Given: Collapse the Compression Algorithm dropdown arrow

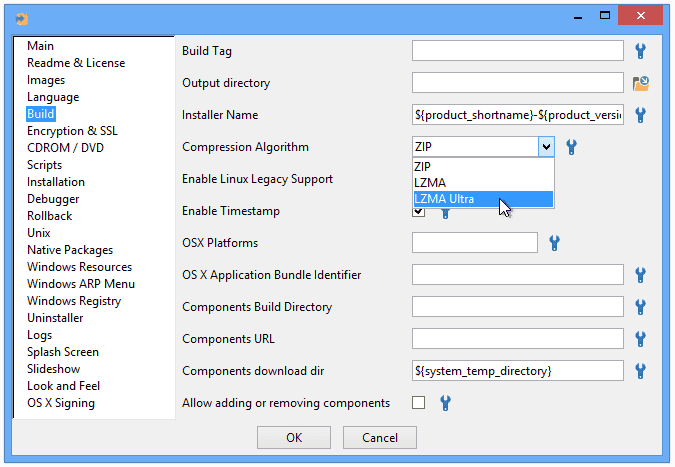Looking at the screenshot, I should pos(546,147).
